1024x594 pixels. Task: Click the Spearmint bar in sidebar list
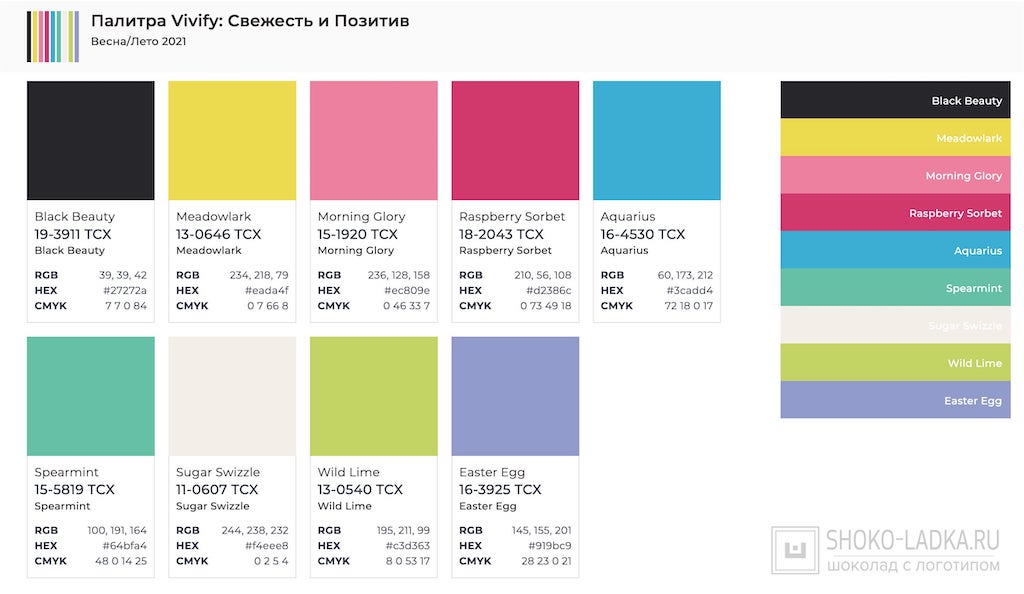(895, 288)
